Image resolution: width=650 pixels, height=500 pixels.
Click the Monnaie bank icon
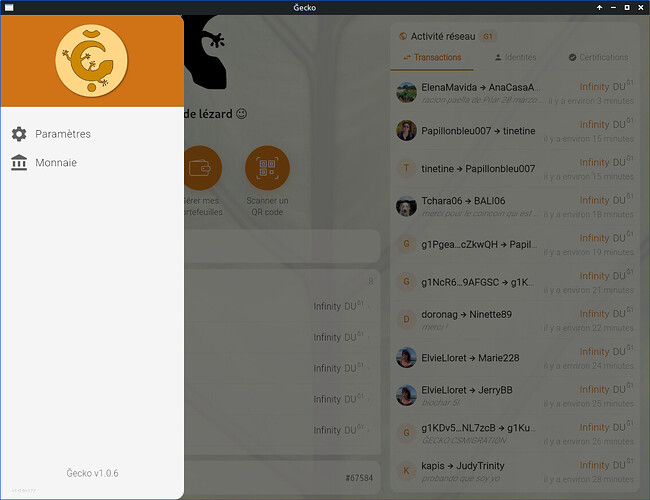pos(19,163)
